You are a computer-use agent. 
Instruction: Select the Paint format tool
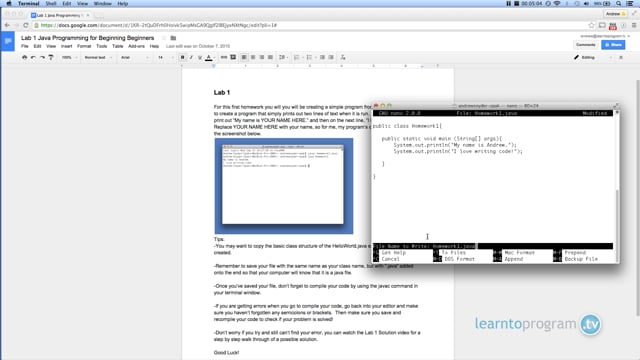[51, 58]
